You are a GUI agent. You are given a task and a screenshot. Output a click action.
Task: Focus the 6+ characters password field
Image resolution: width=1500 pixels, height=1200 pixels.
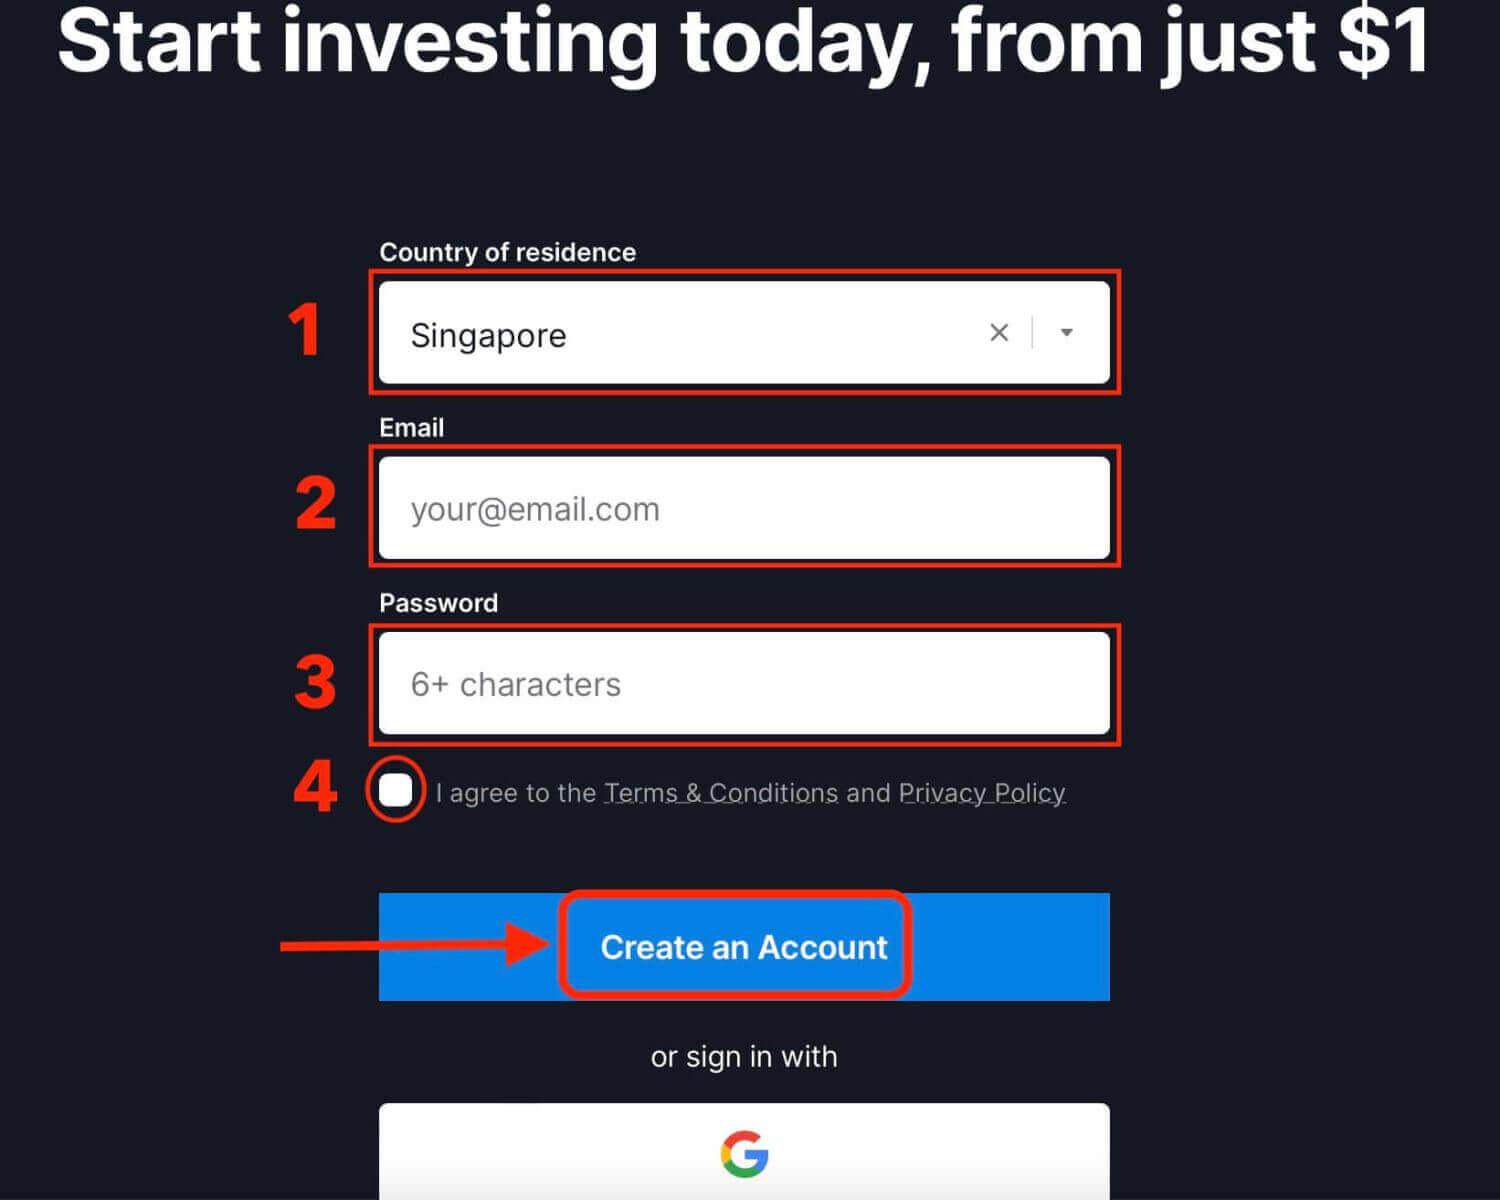click(x=744, y=684)
